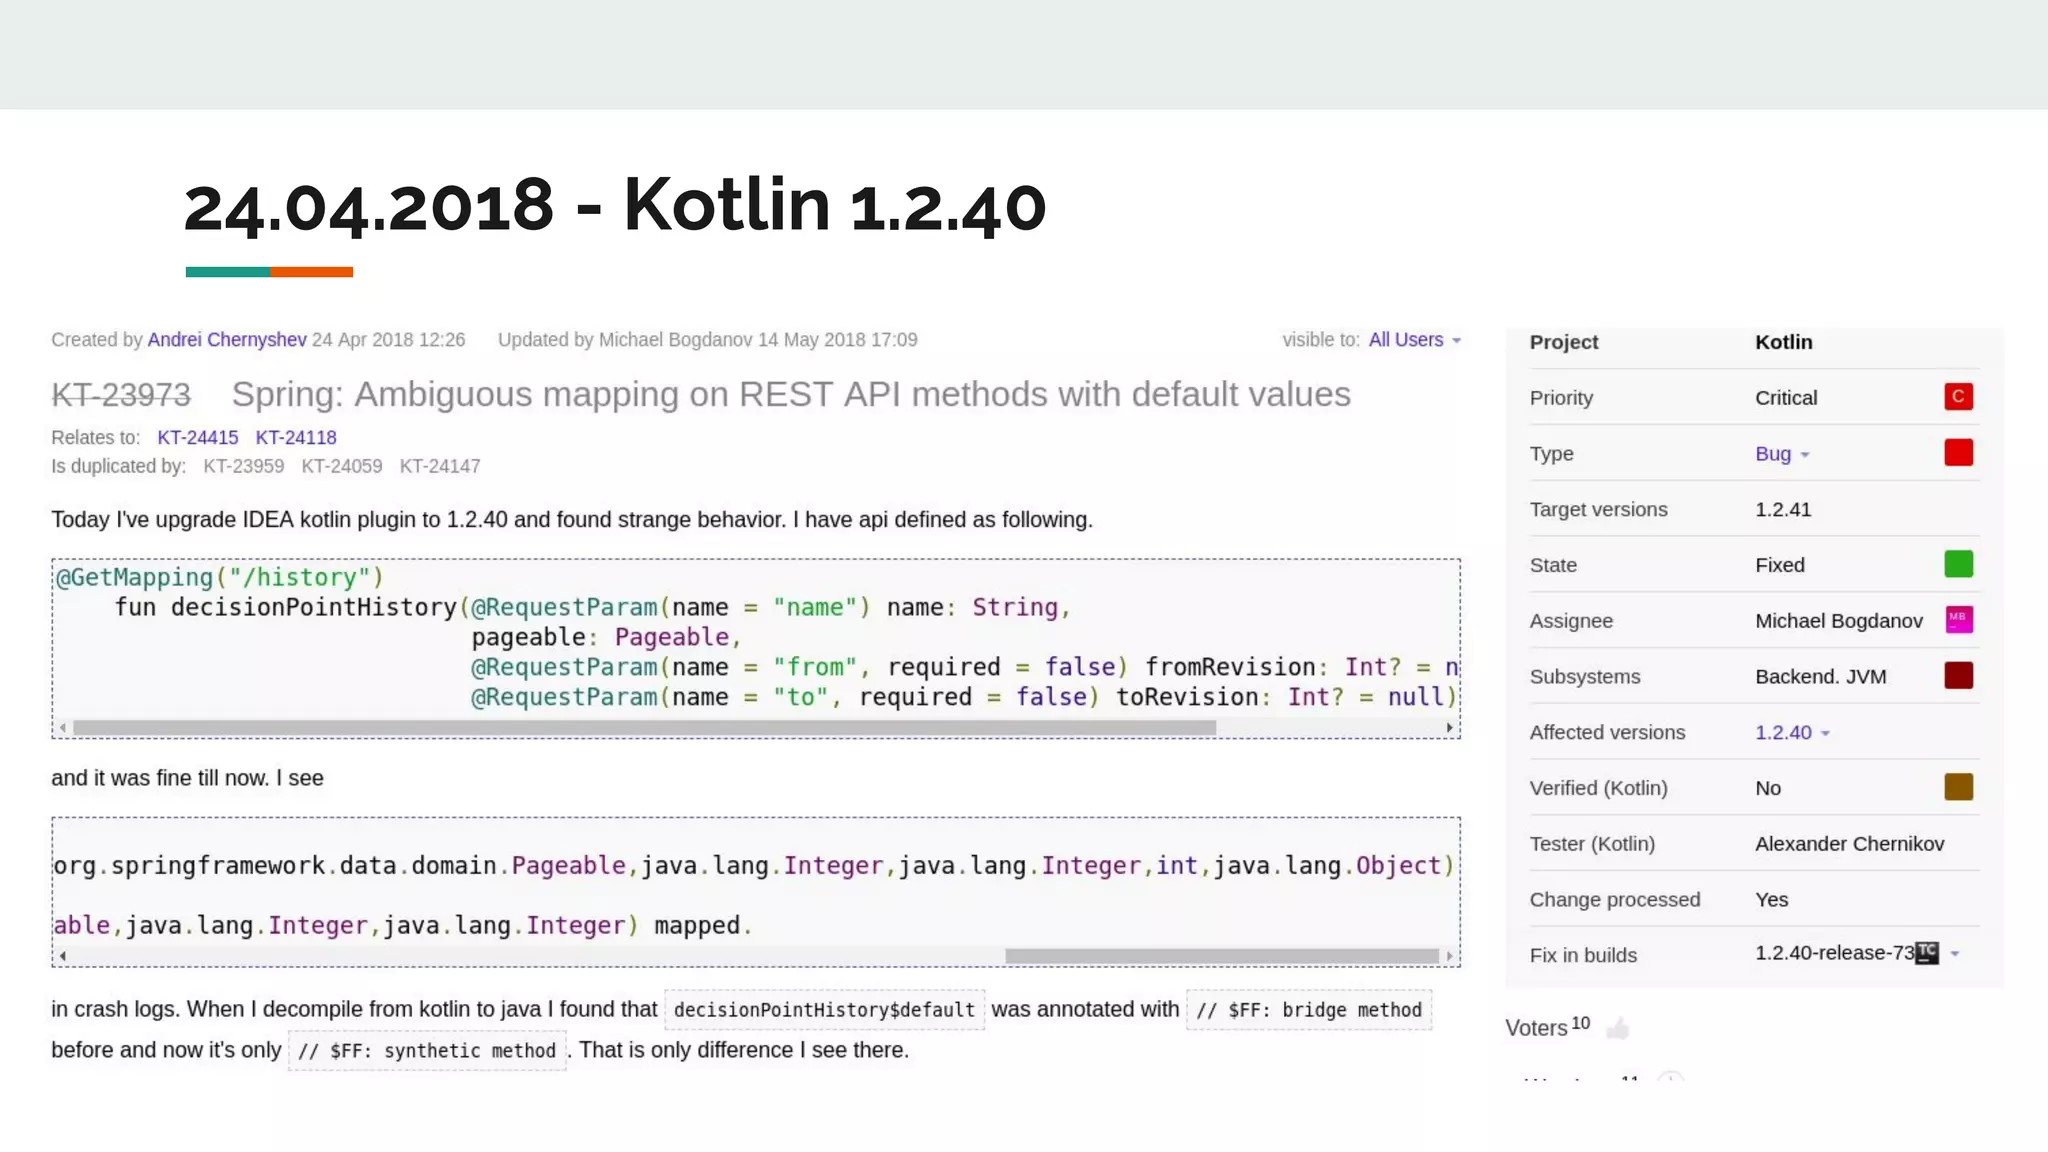Open duplicate issue KT-23959
The width and height of the screenshot is (2048, 1152).
pos(243,467)
